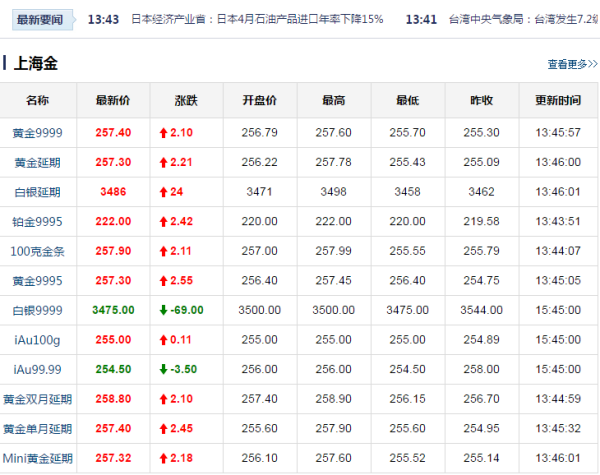Click the red up arrow in 100克金条 row
Image resolution: width=600 pixels, height=475 pixels.
[x=163, y=251]
